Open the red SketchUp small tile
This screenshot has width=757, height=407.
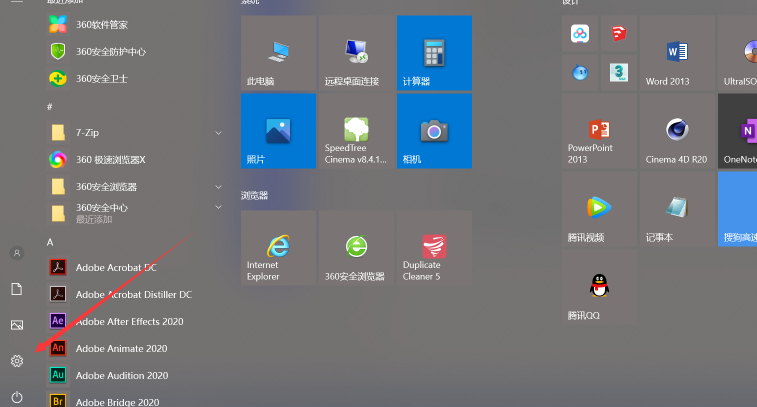point(619,34)
